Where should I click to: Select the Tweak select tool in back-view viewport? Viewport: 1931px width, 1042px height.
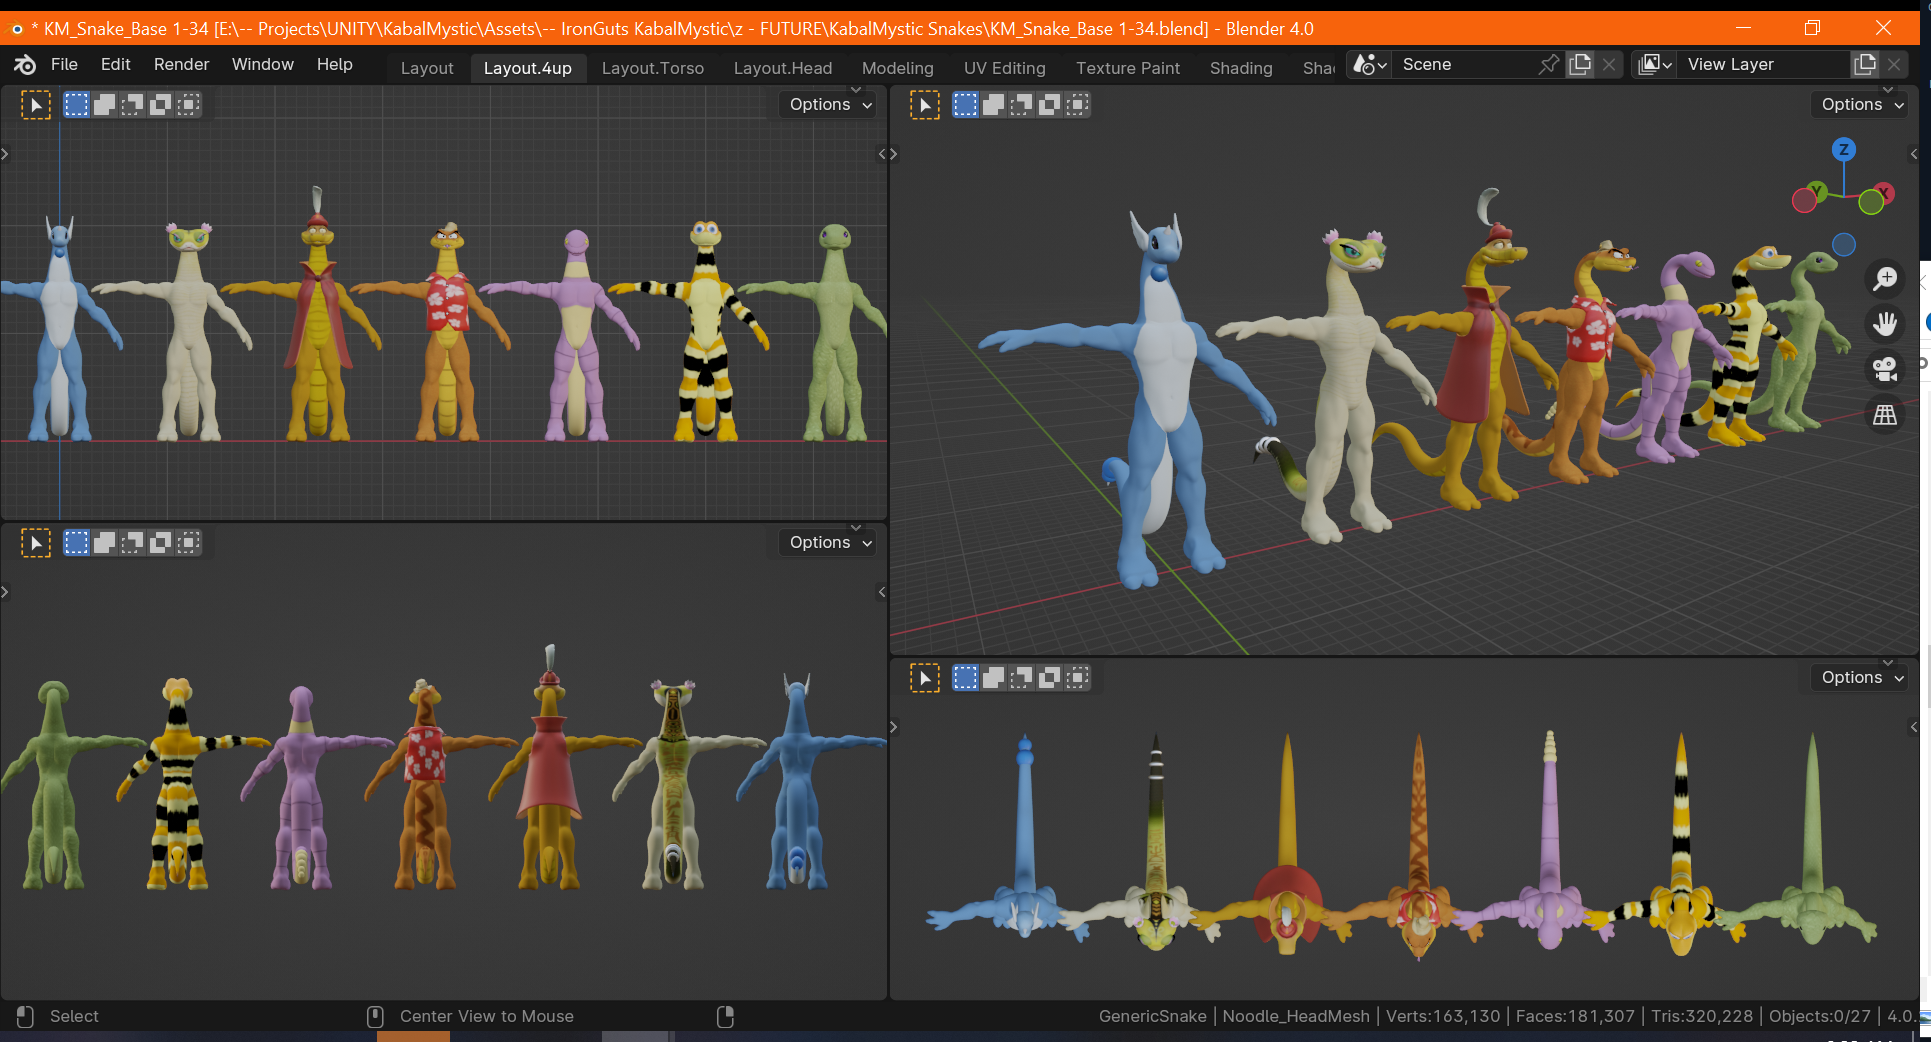point(36,543)
